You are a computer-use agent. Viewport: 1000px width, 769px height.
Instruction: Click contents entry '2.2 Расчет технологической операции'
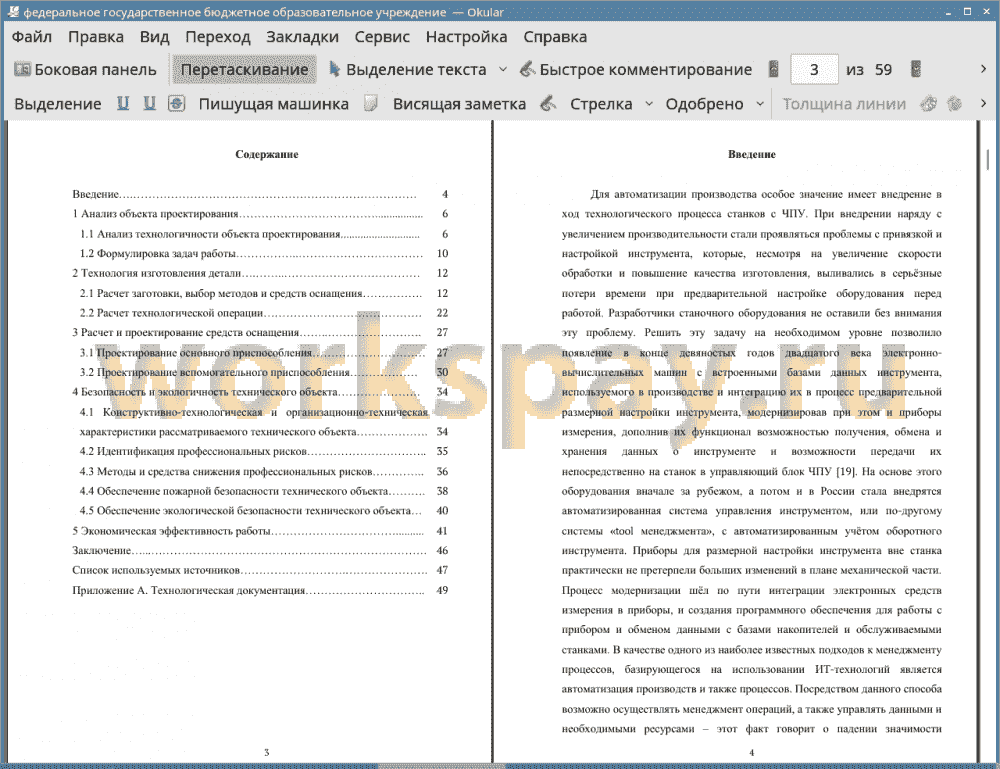pos(264,312)
